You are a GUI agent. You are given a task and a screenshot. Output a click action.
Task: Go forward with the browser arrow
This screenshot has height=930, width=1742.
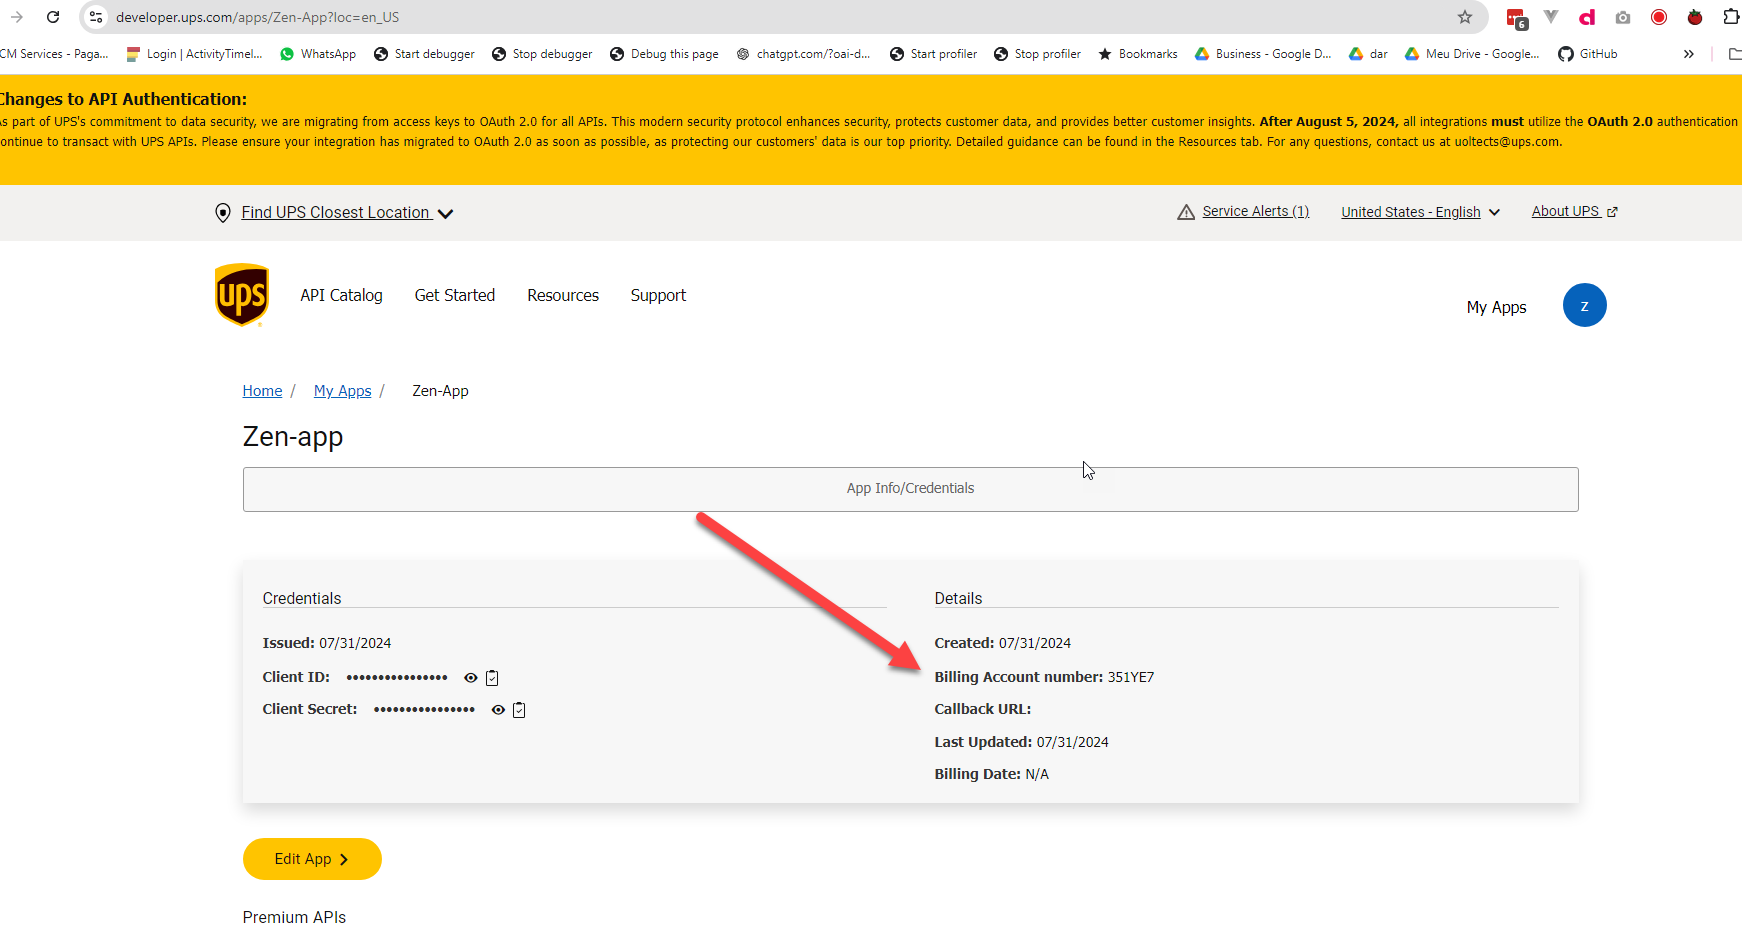[17, 17]
